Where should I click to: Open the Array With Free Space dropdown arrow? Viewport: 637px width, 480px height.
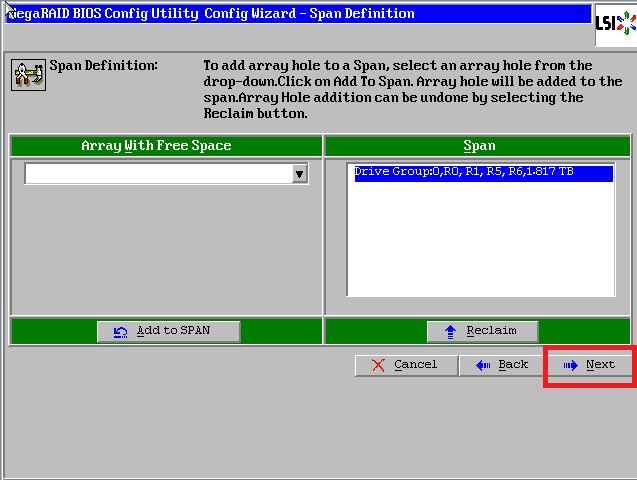[299, 174]
